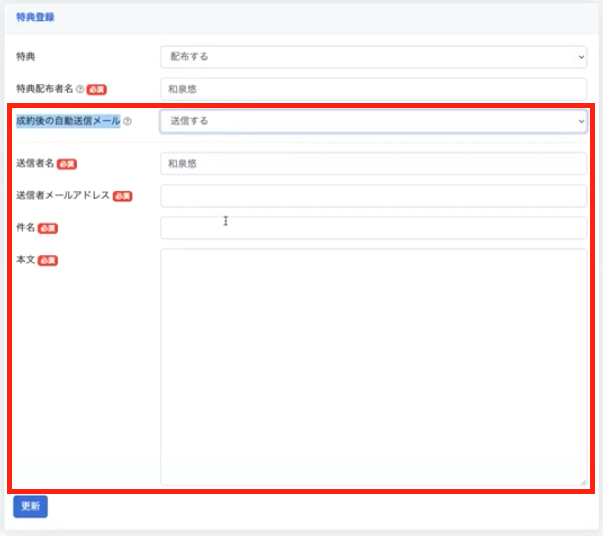Image resolution: width=603 pixels, height=536 pixels.
Task: Click inside the 本文 text area
Action: pos(373,367)
